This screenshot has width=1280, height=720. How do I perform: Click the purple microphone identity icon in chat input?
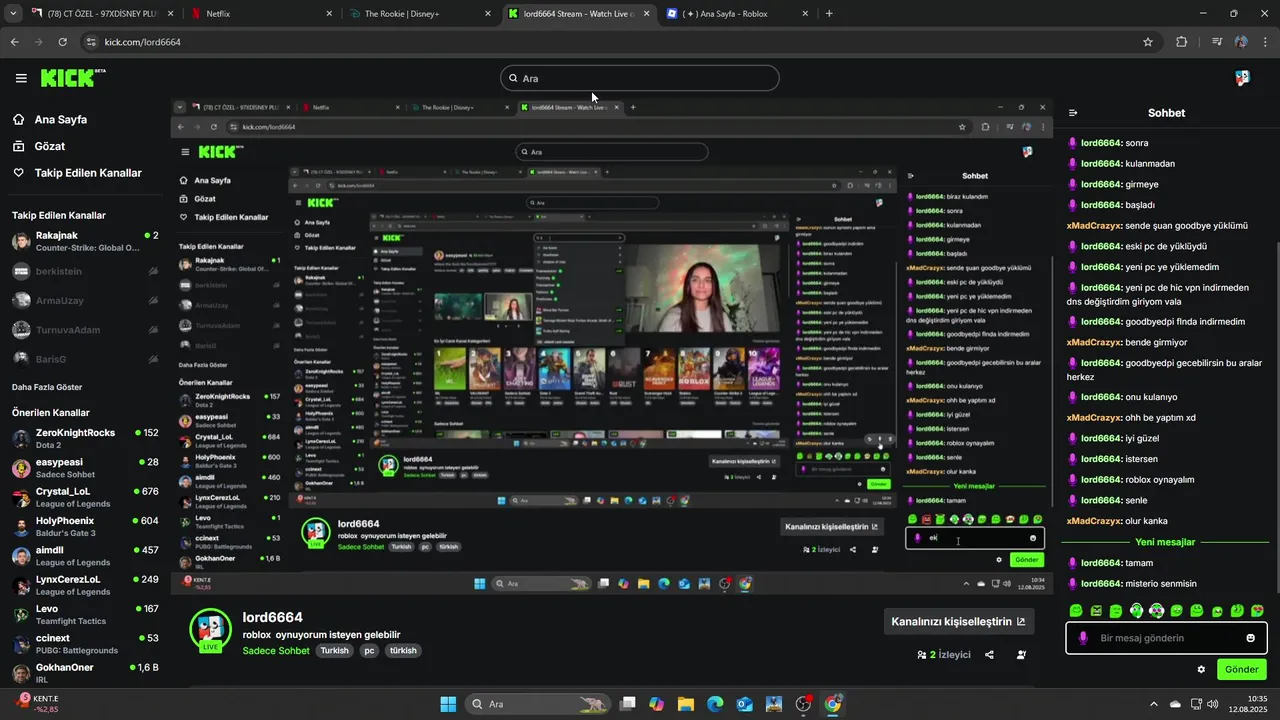[1083, 638]
